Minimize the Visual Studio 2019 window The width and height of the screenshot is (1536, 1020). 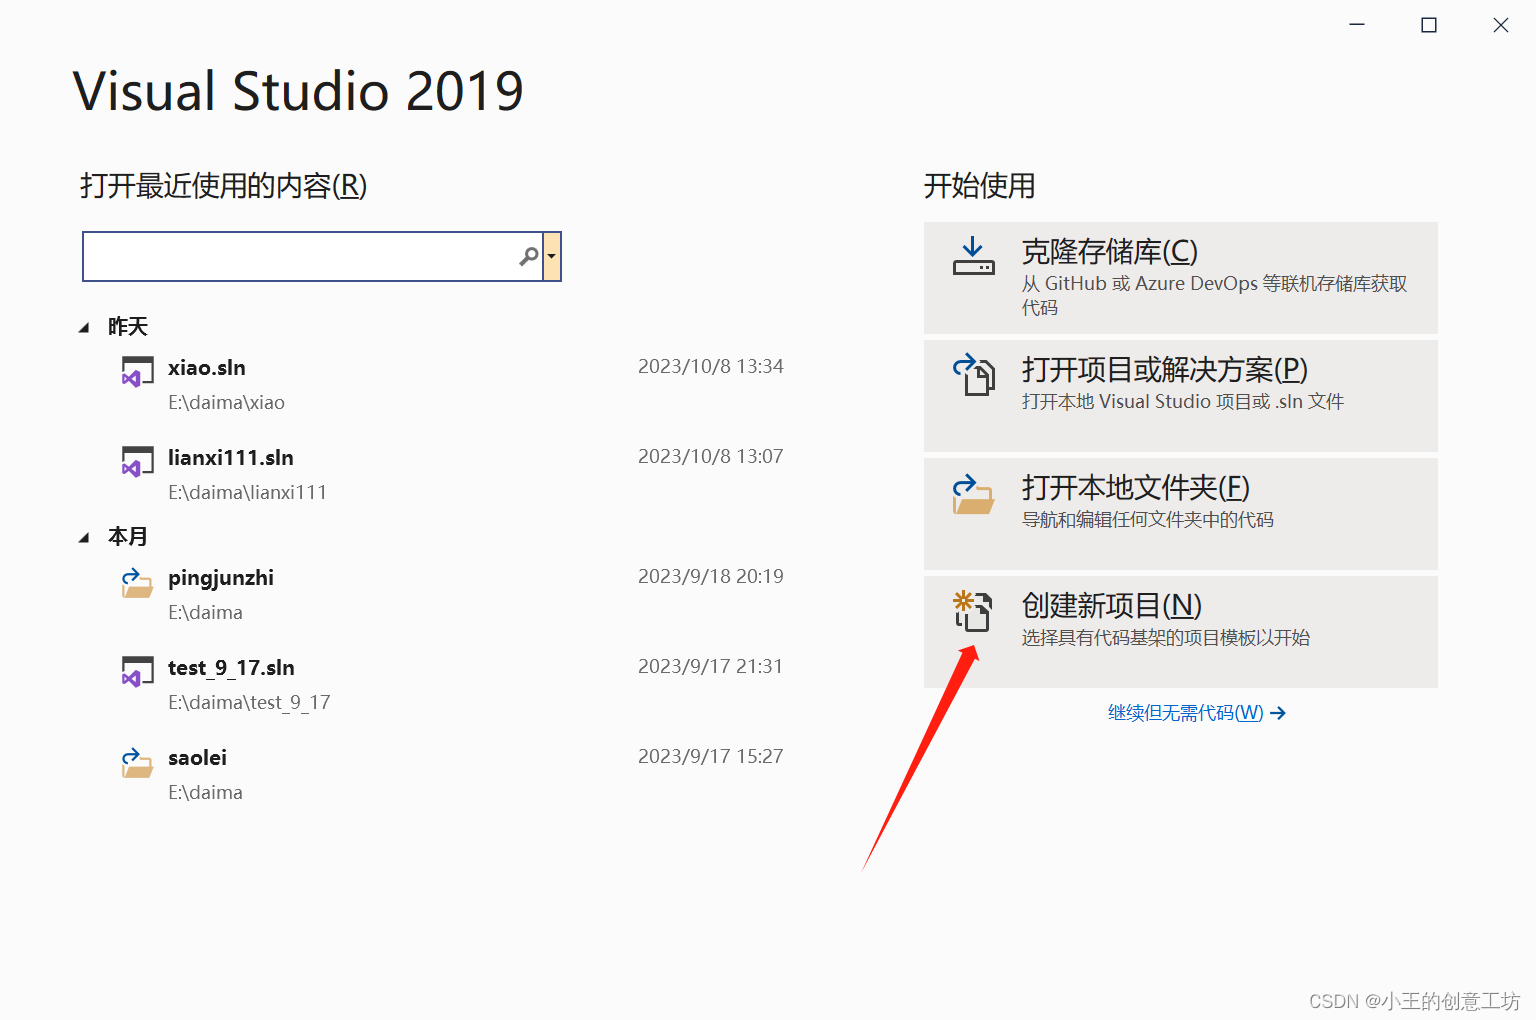(1357, 25)
